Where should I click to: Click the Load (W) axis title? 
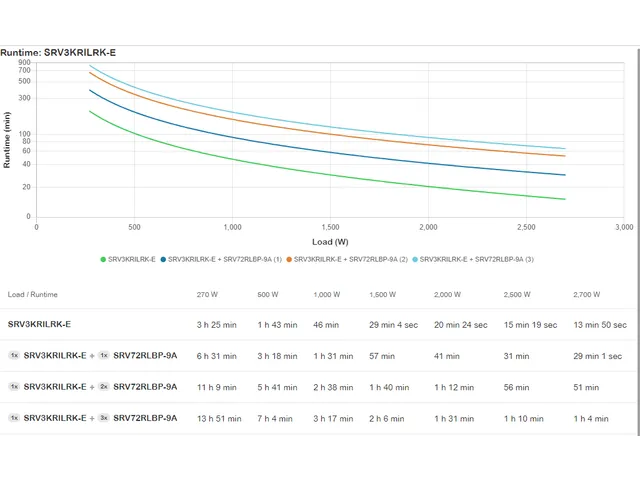pos(329,241)
